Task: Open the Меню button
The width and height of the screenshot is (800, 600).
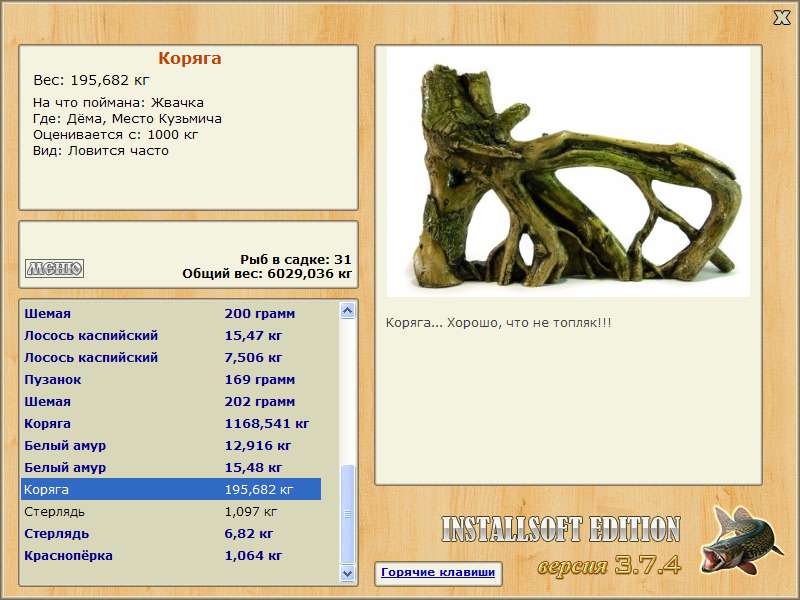Action: (55, 268)
